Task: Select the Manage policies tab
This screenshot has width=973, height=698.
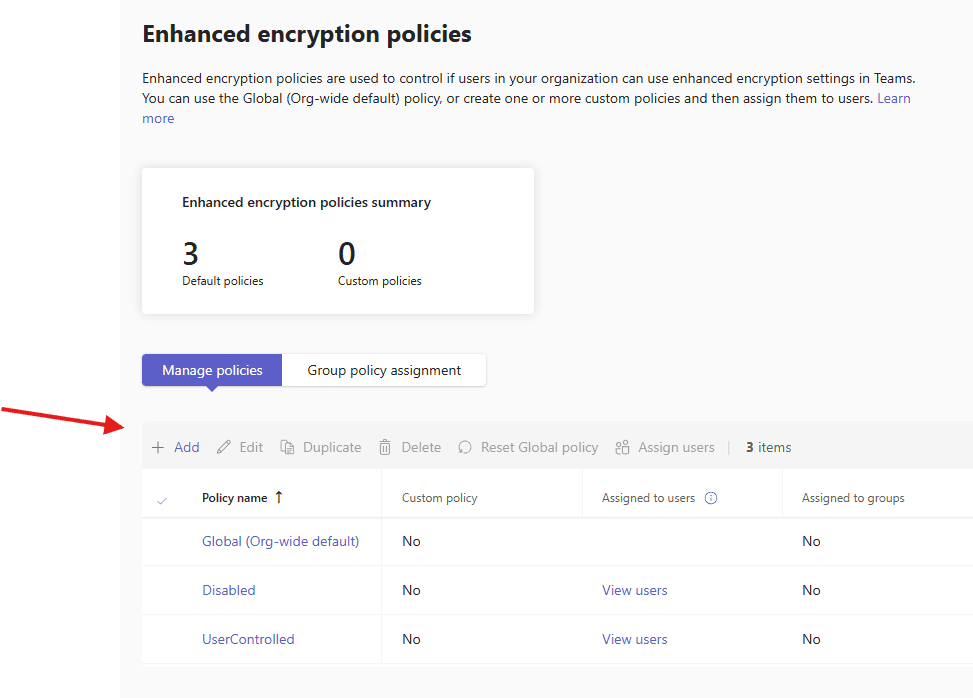Action: pos(212,370)
